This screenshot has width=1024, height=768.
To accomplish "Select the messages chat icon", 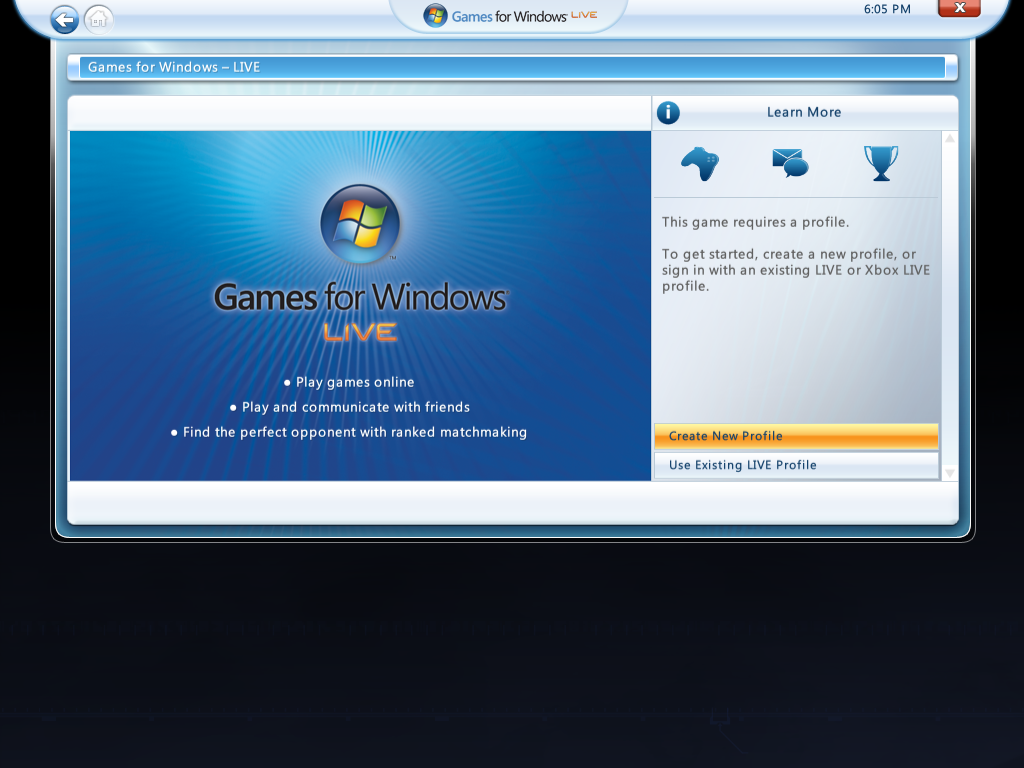I will [x=790, y=163].
